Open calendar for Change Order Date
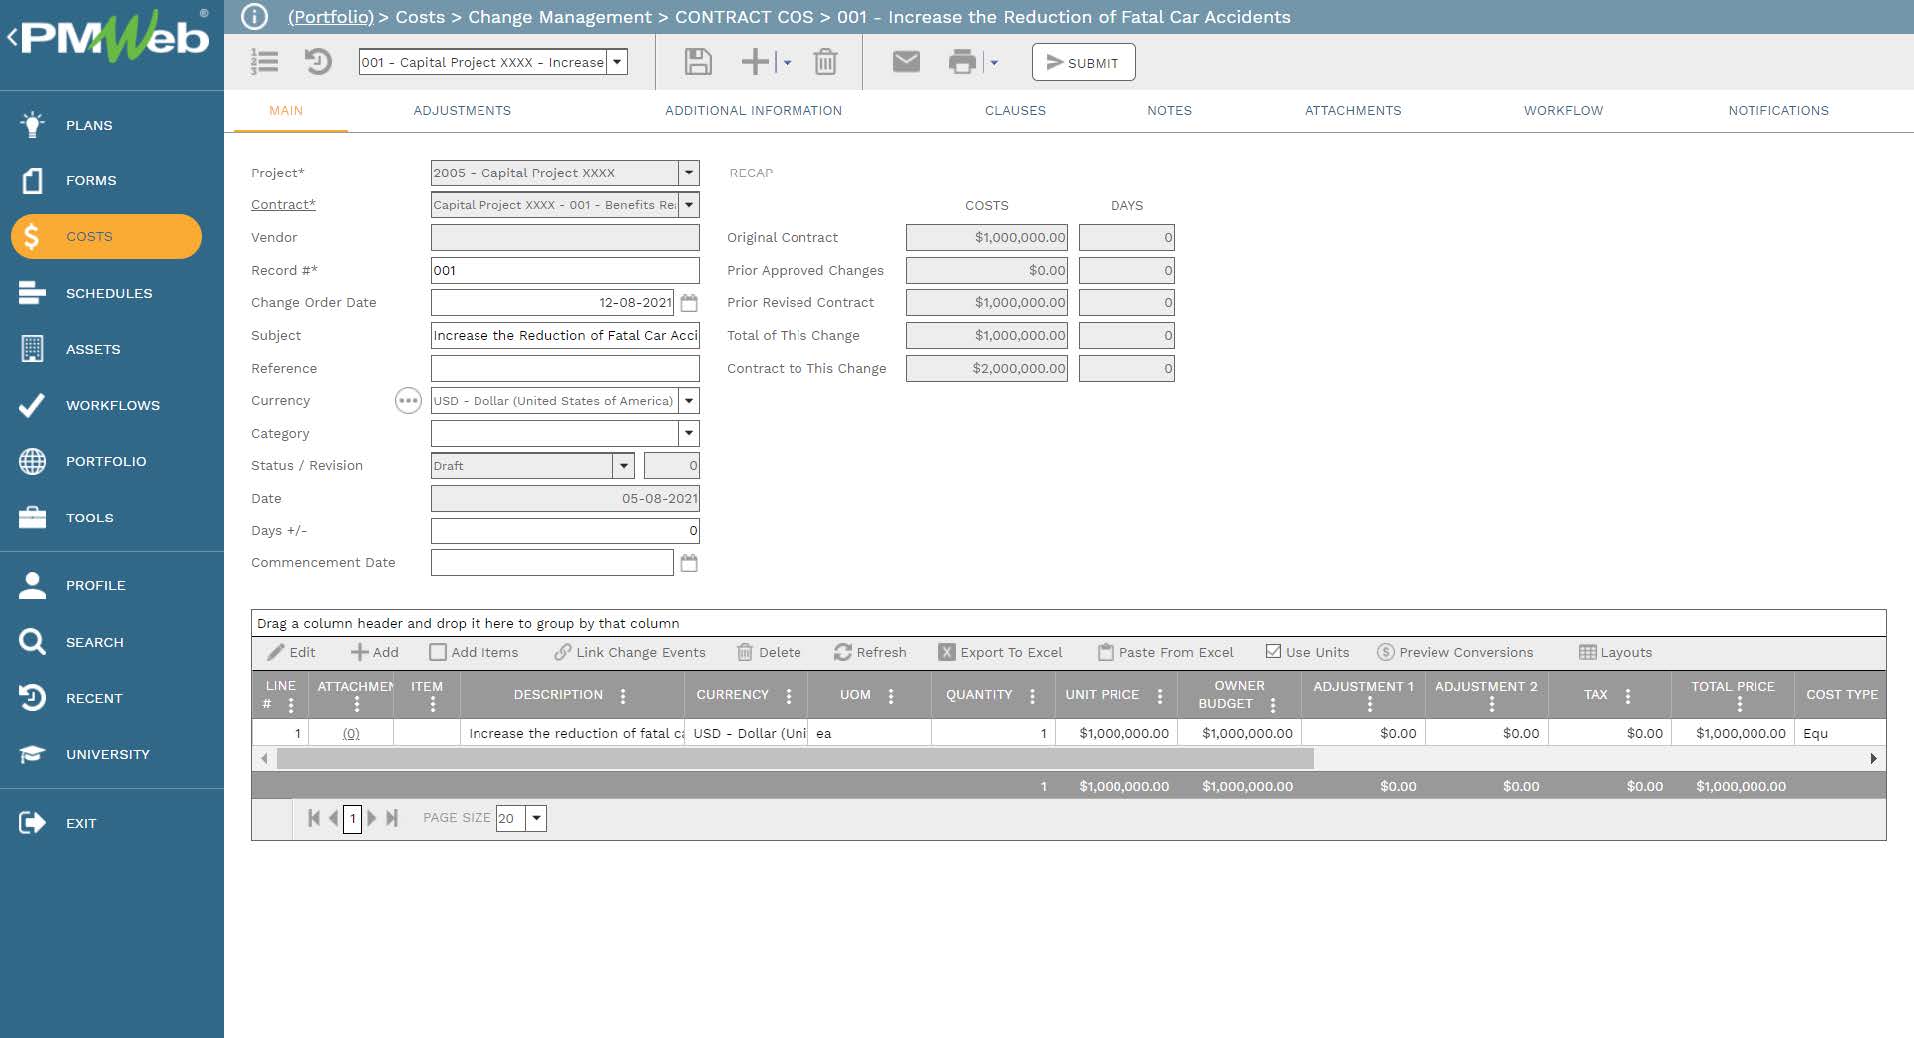The image size is (1914, 1038). click(689, 302)
